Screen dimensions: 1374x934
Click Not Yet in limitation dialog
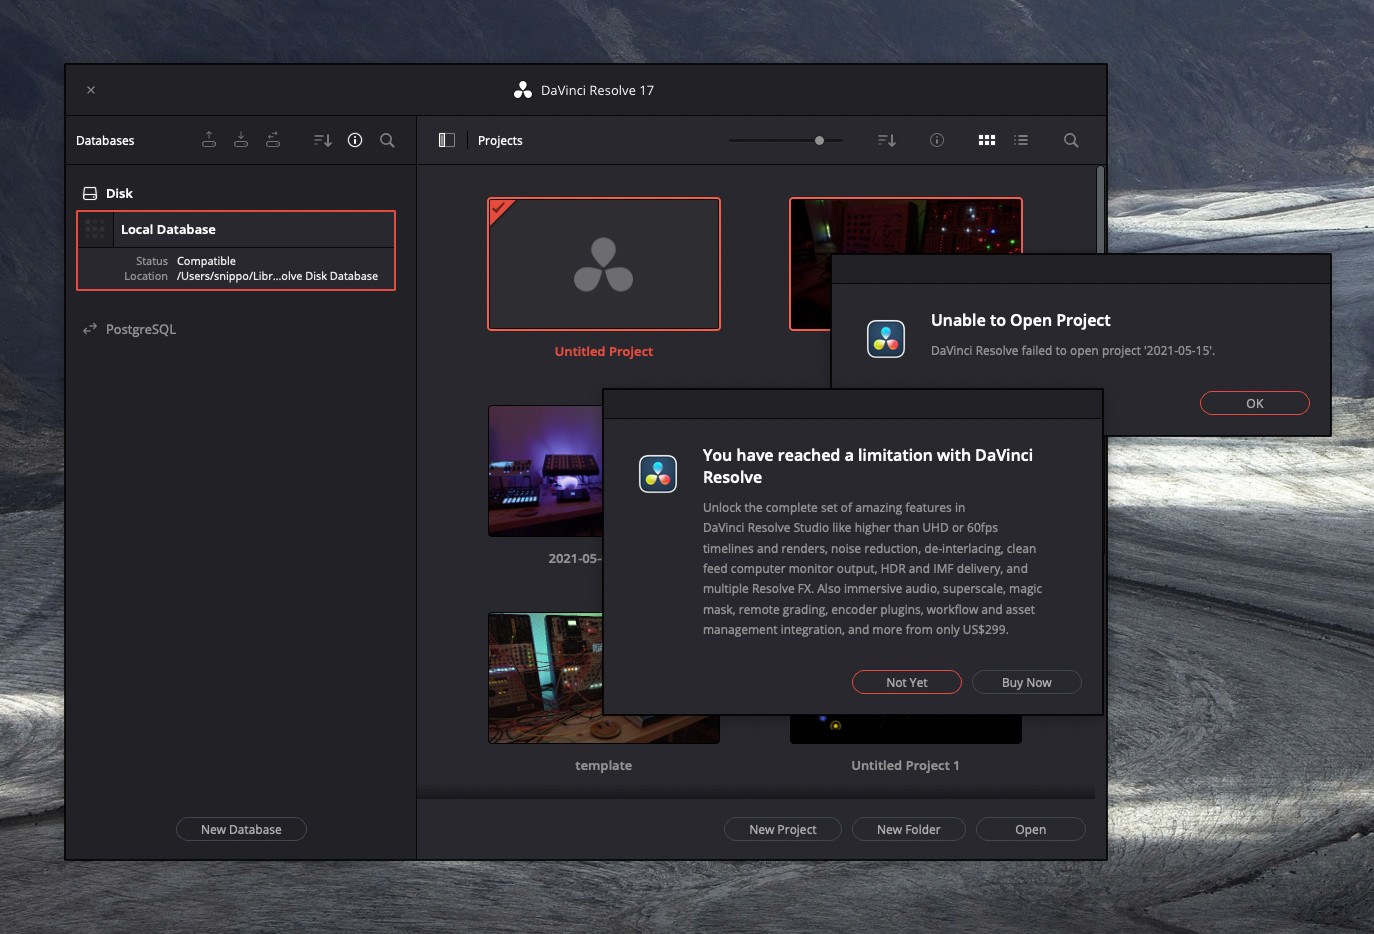point(907,682)
